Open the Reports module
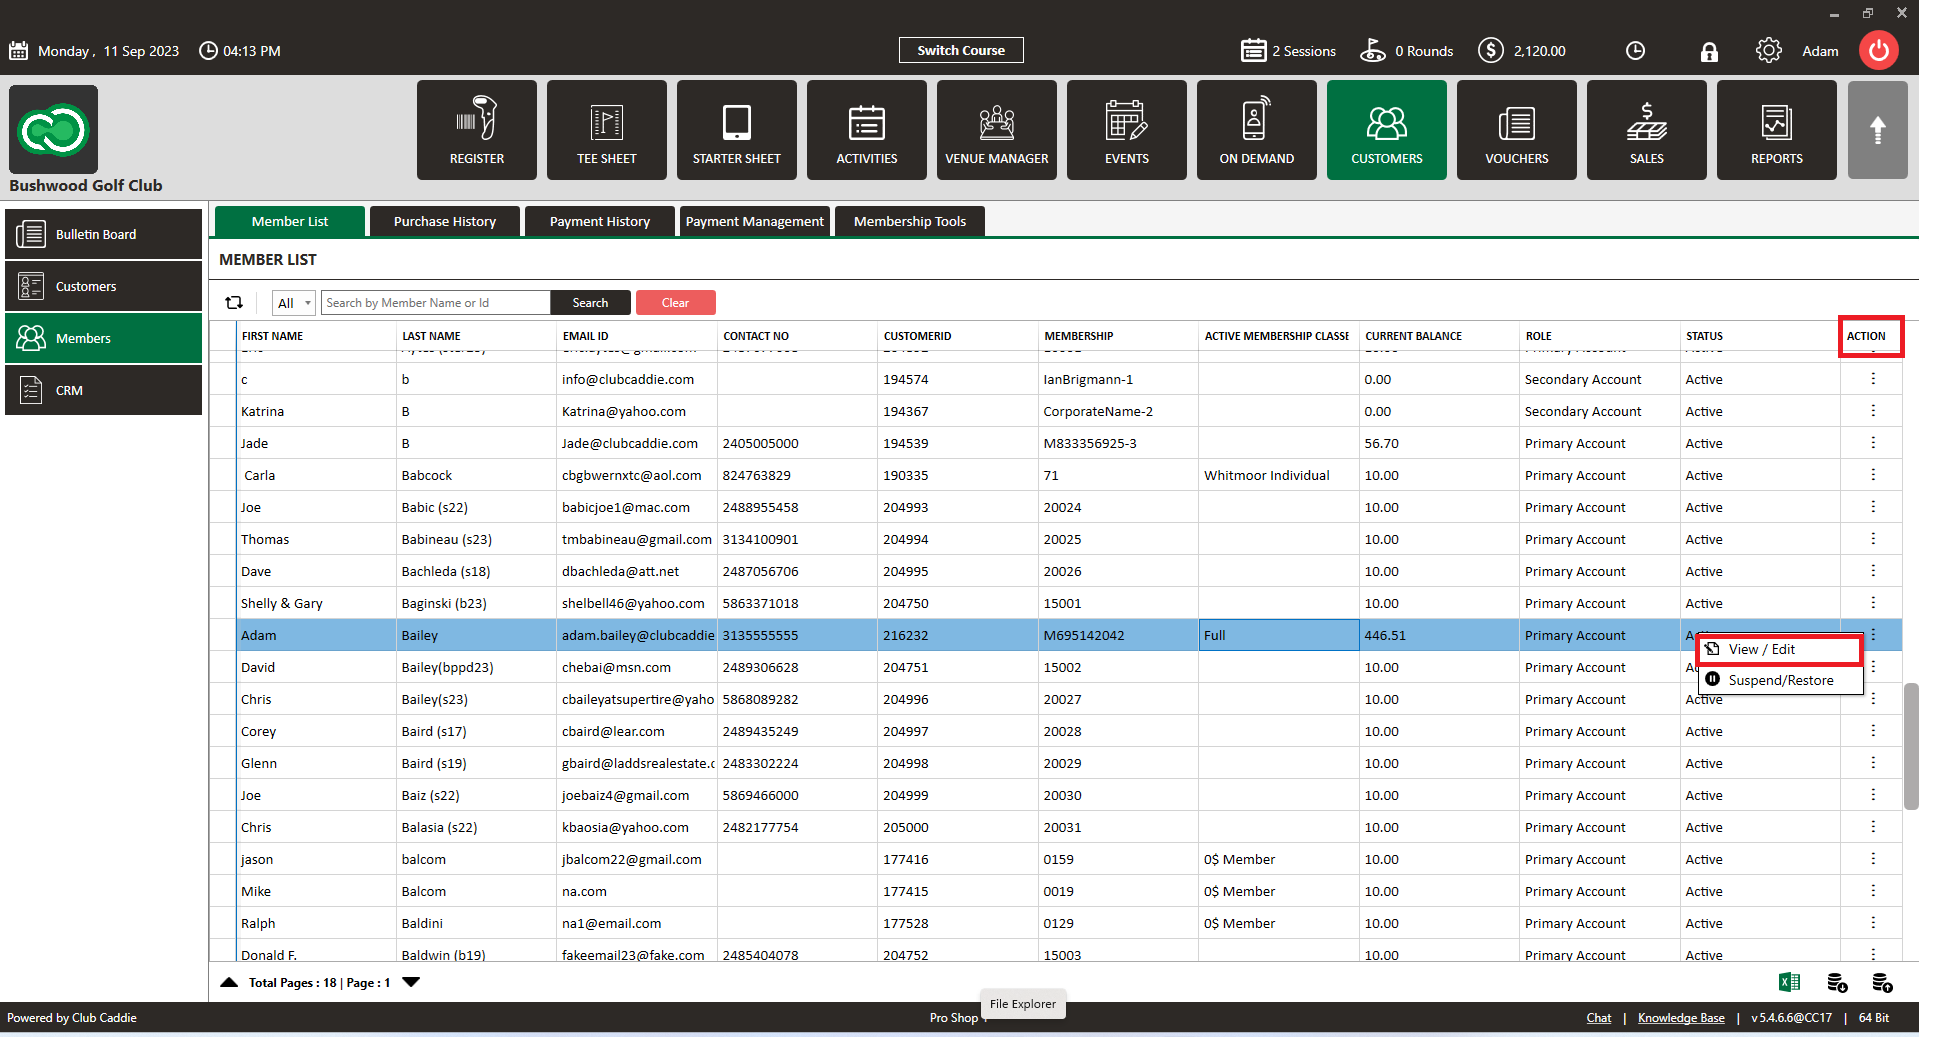The width and height of the screenshot is (1946, 1037). (x=1776, y=130)
